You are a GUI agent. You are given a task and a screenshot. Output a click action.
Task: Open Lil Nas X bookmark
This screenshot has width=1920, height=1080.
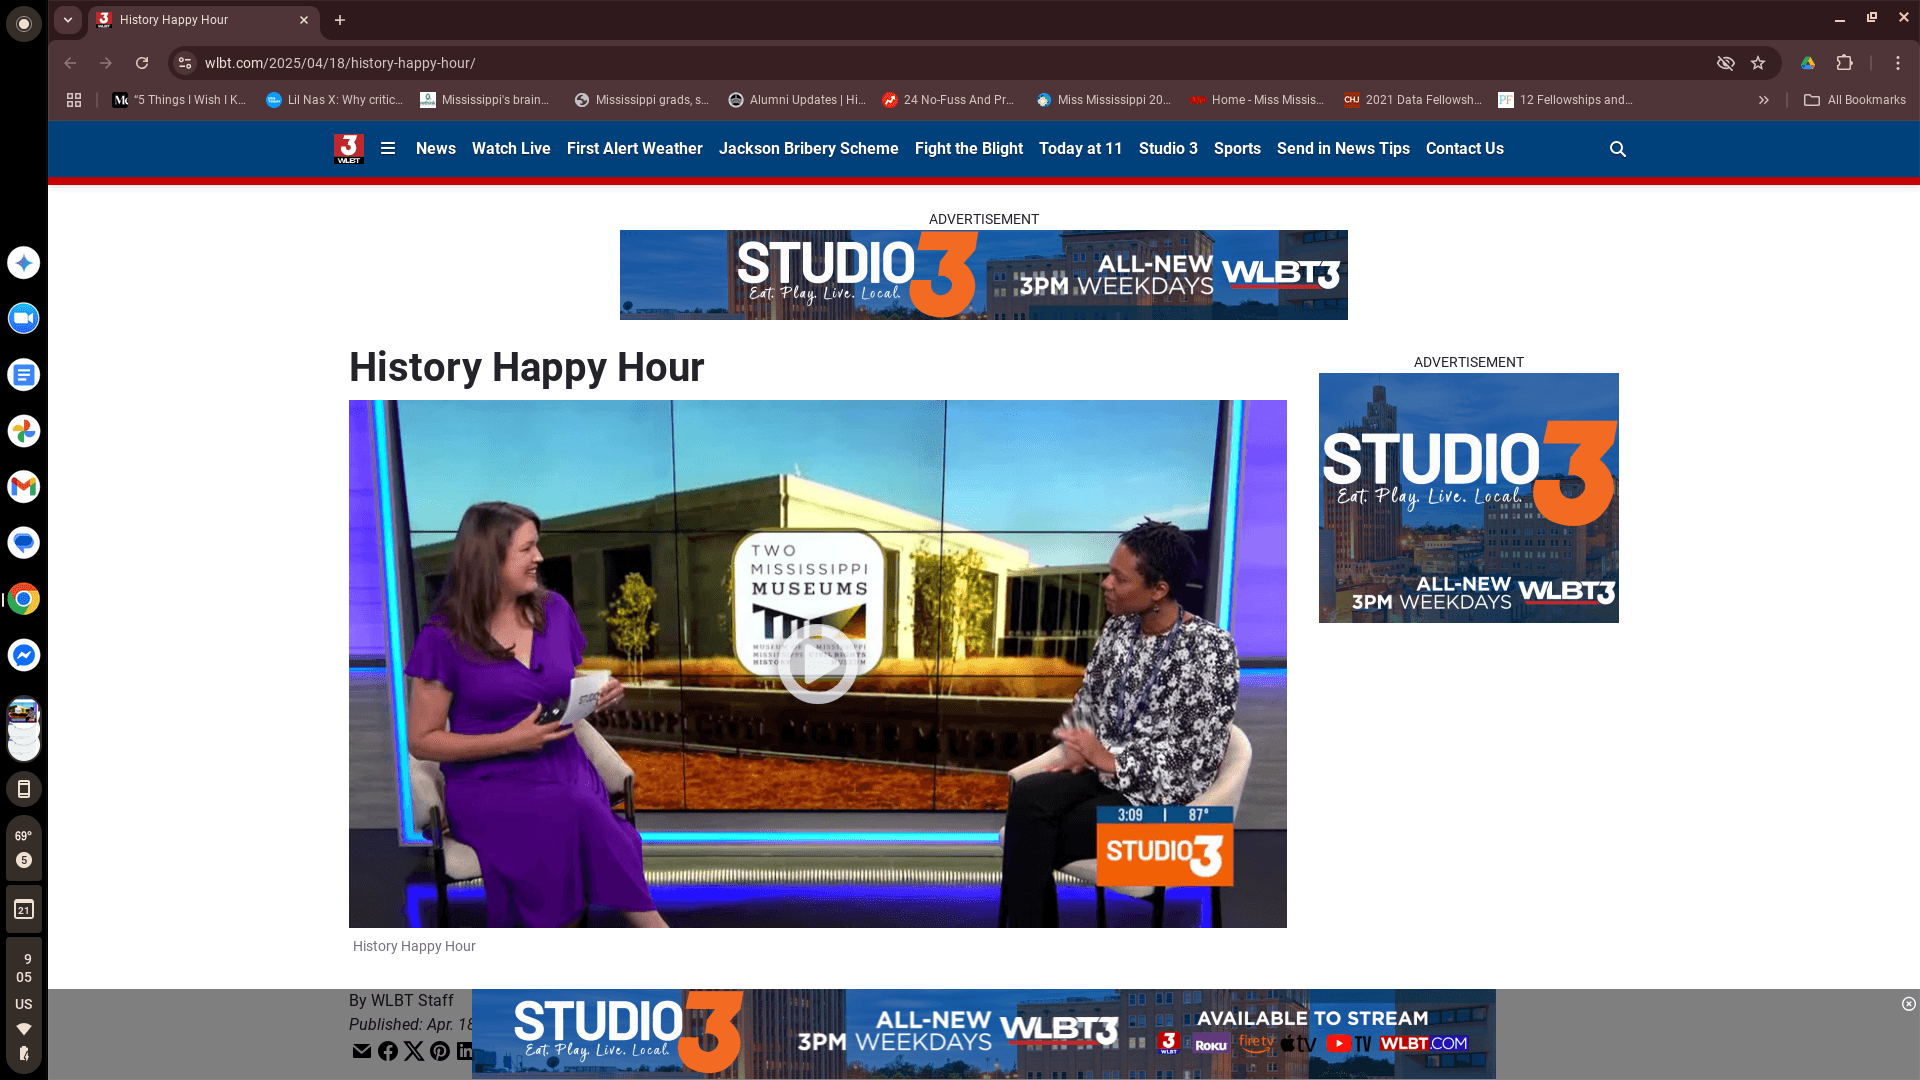tap(334, 100)
